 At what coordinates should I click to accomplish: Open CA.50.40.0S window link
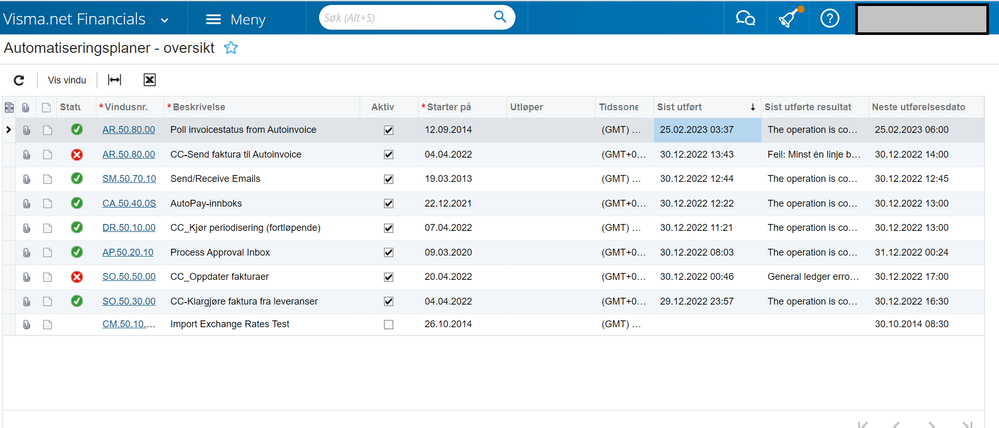click(129, 203)
